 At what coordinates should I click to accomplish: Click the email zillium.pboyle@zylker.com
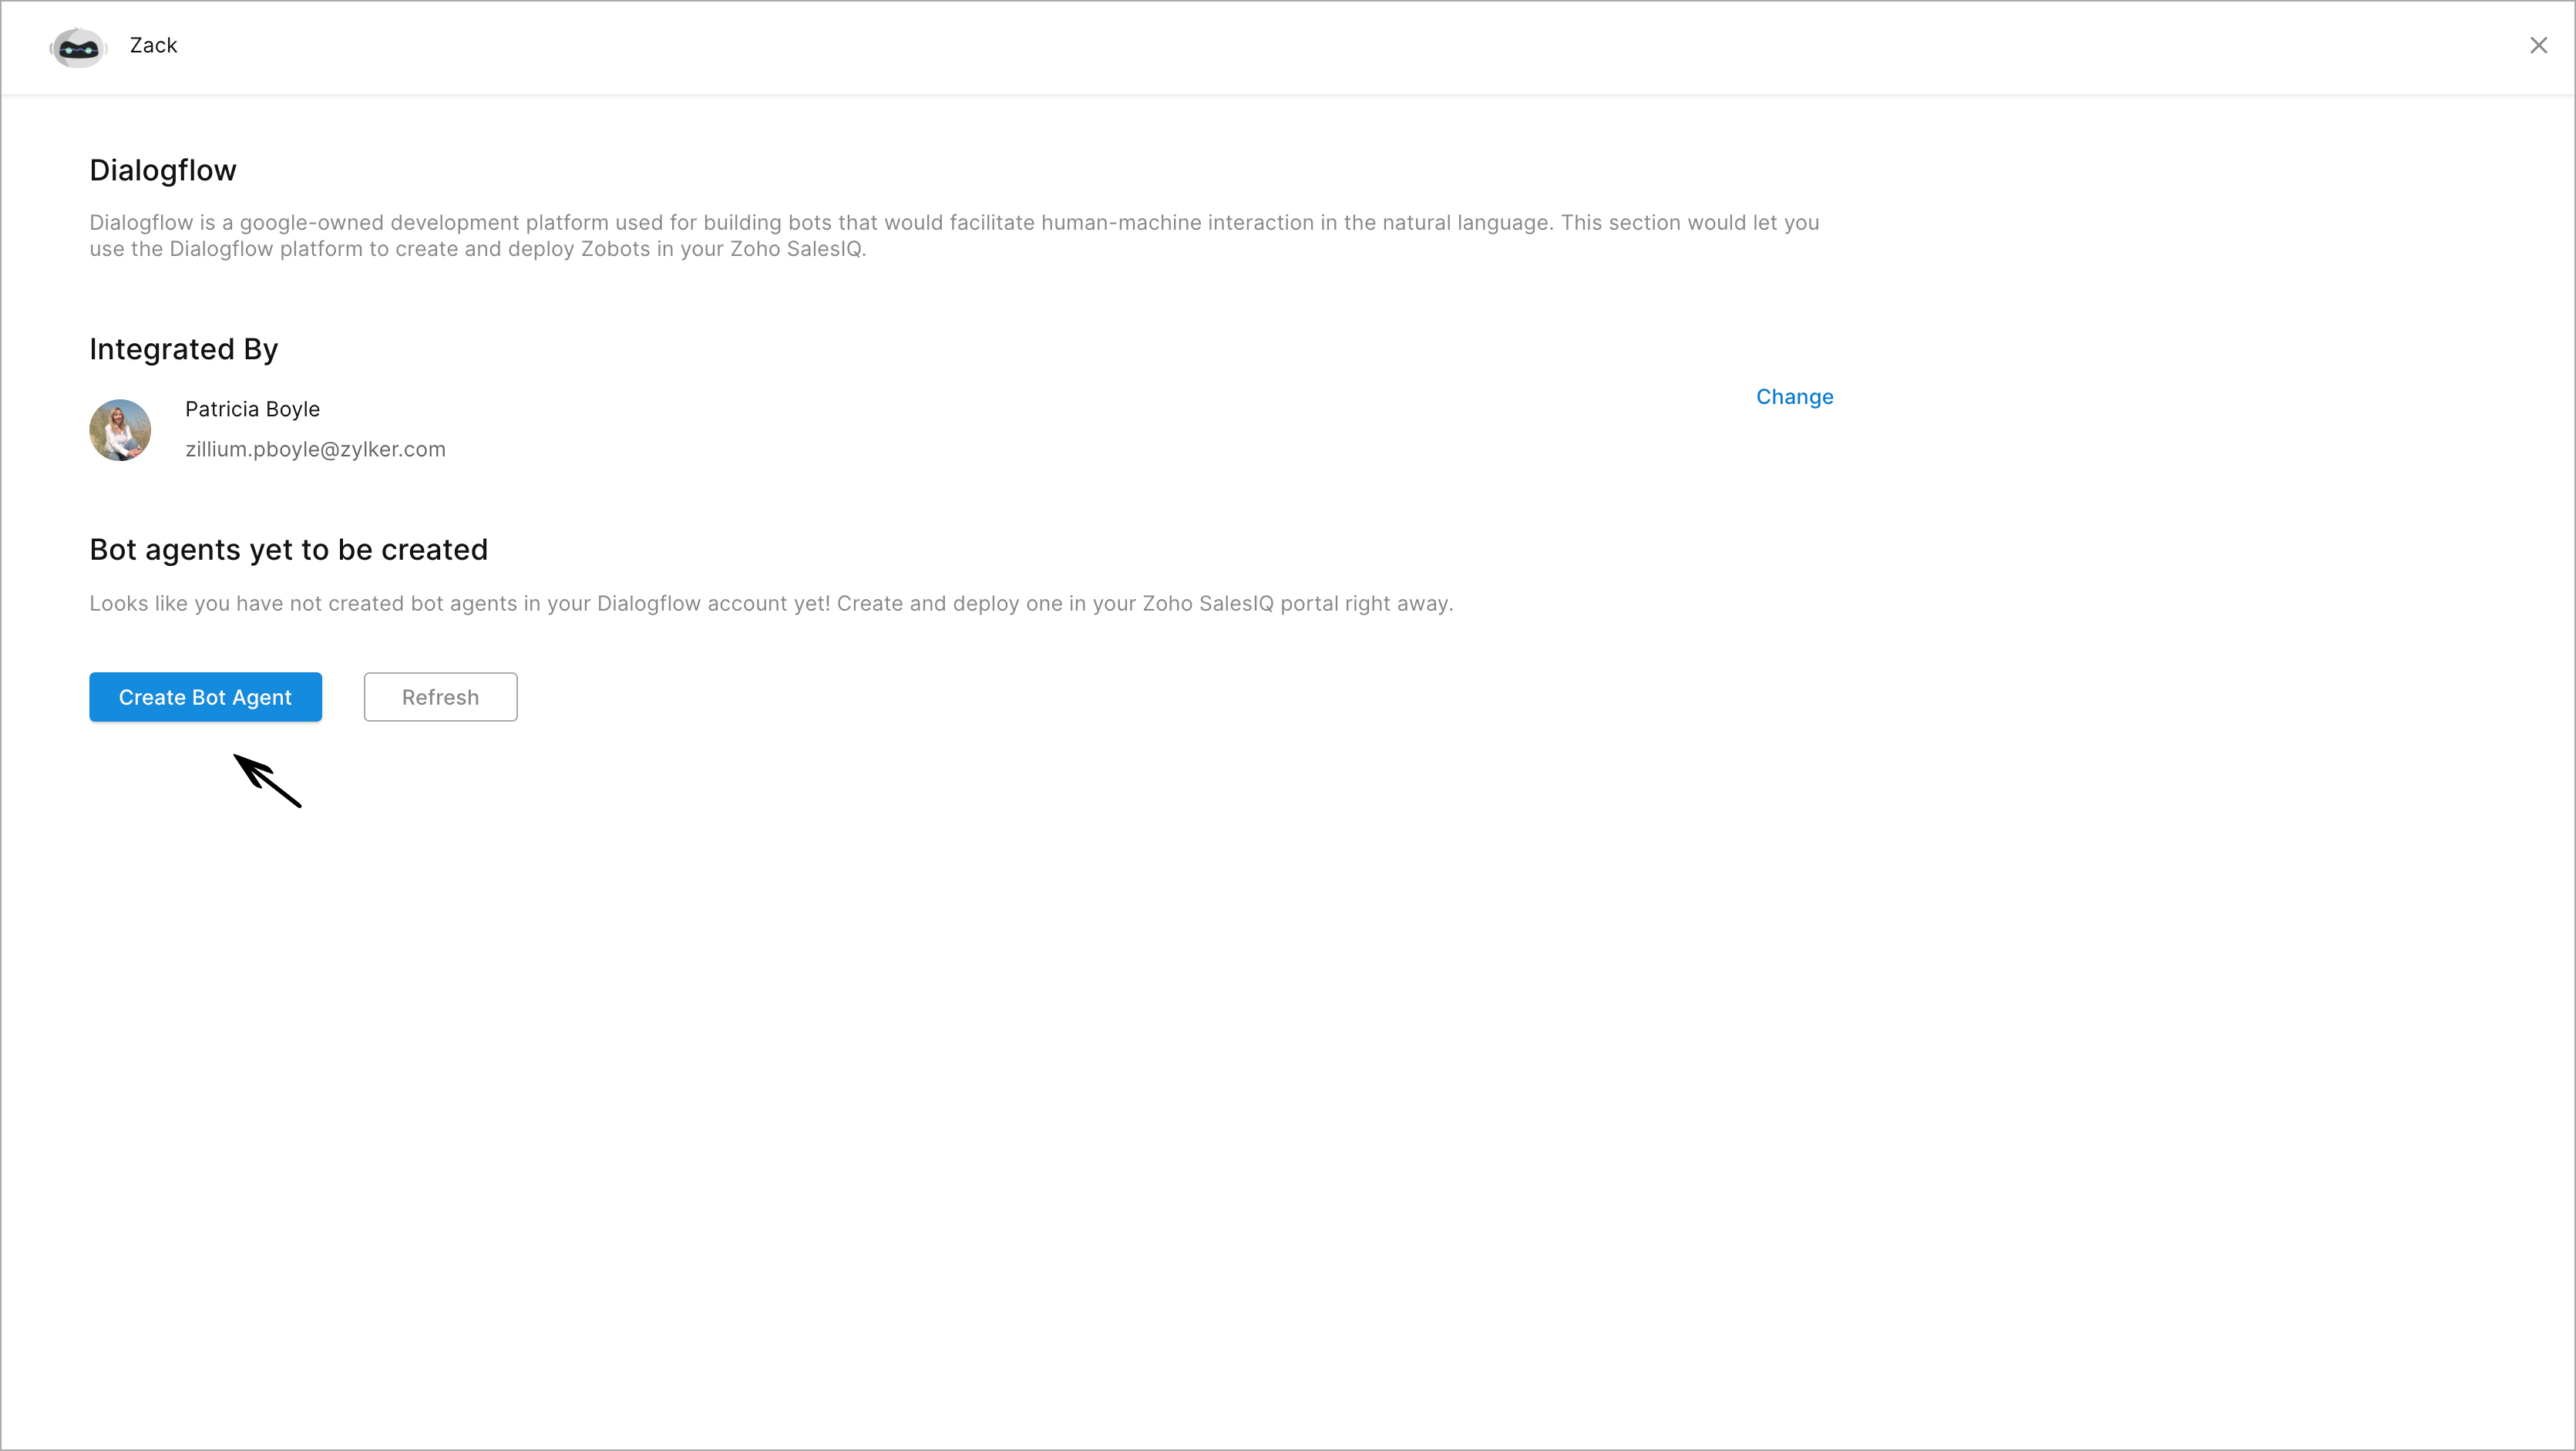tap(315, 449)
